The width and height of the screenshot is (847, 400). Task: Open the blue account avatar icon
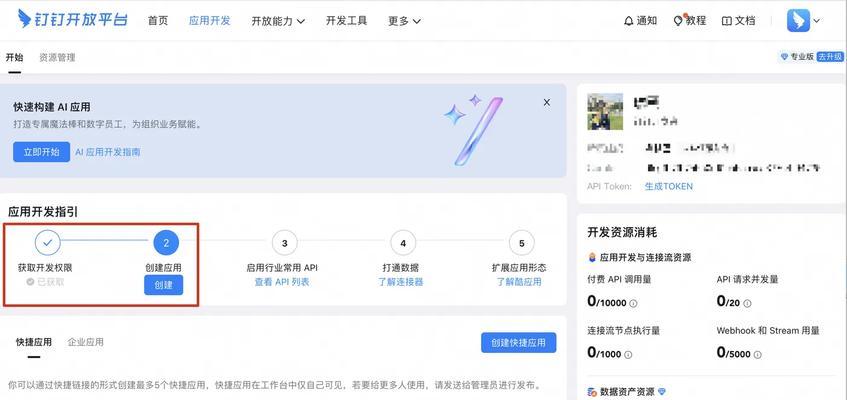coord(798,21)
